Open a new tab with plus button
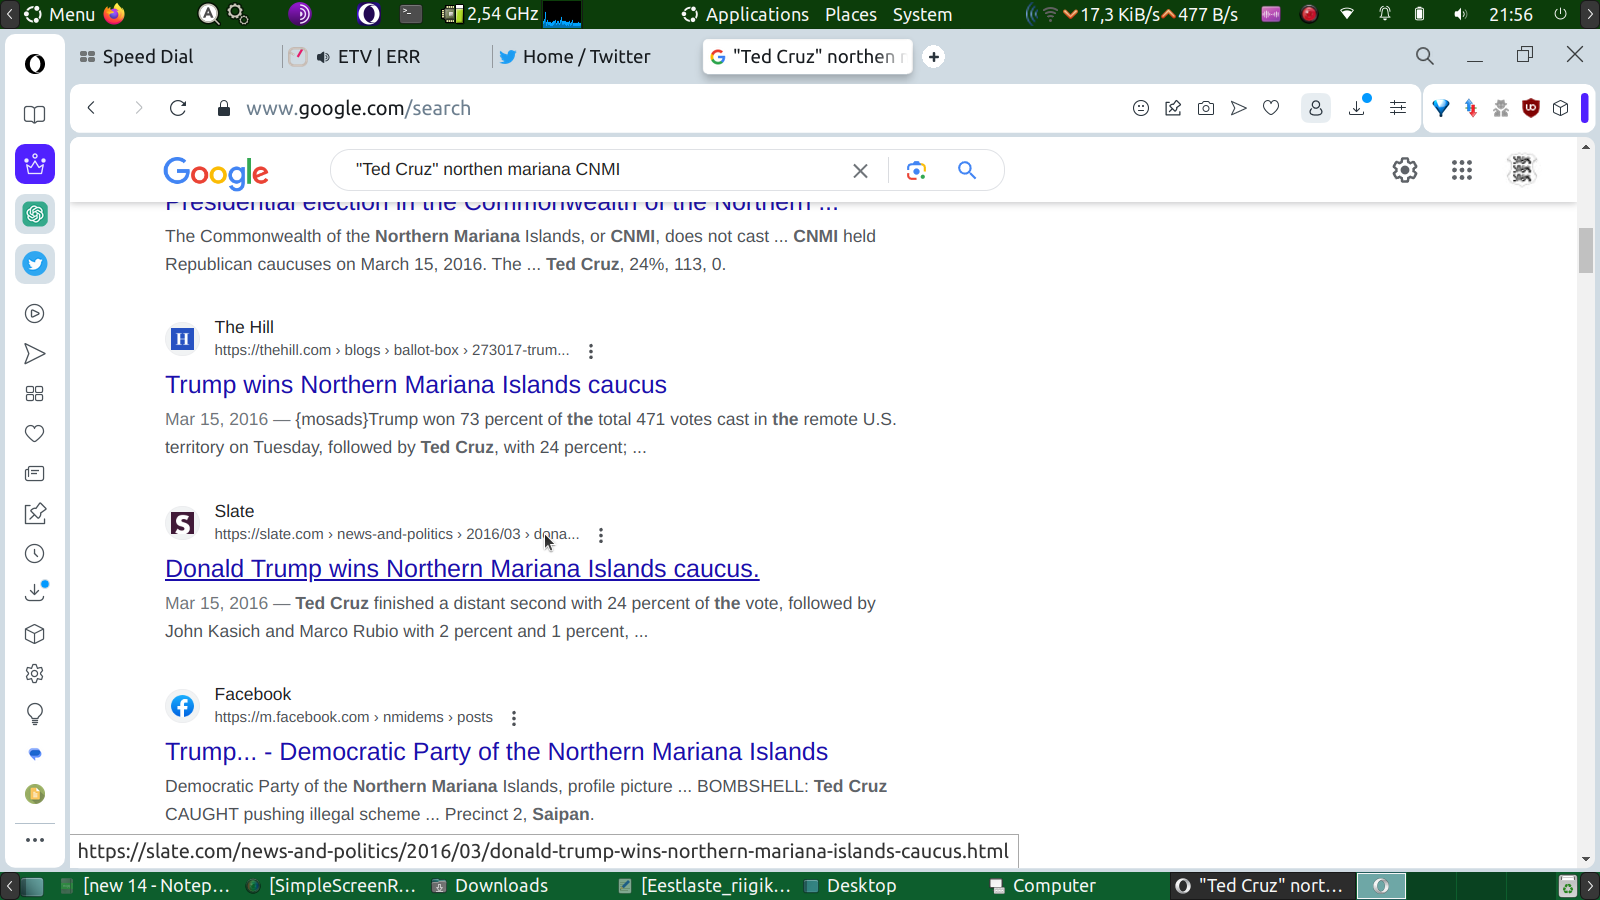Viewport: 1600px width, 900px height. (x=934, y=57)
